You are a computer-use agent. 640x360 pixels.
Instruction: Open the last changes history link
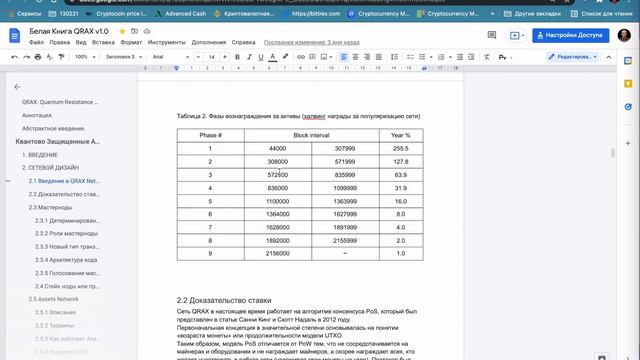(x=311, y=42)
